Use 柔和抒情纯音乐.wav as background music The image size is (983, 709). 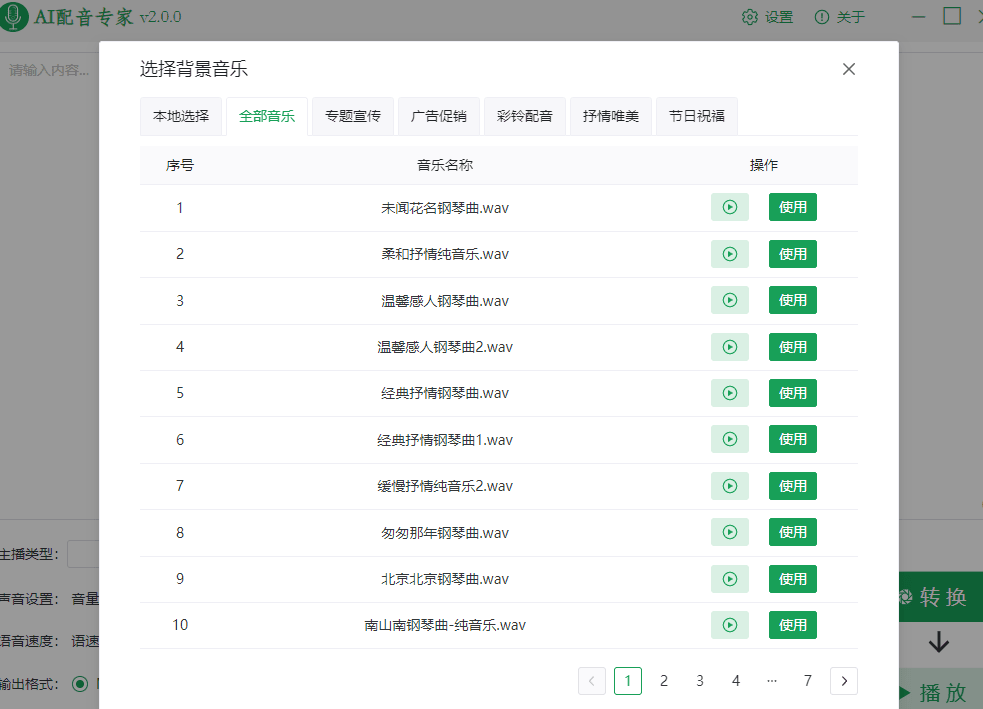(792, 253)
